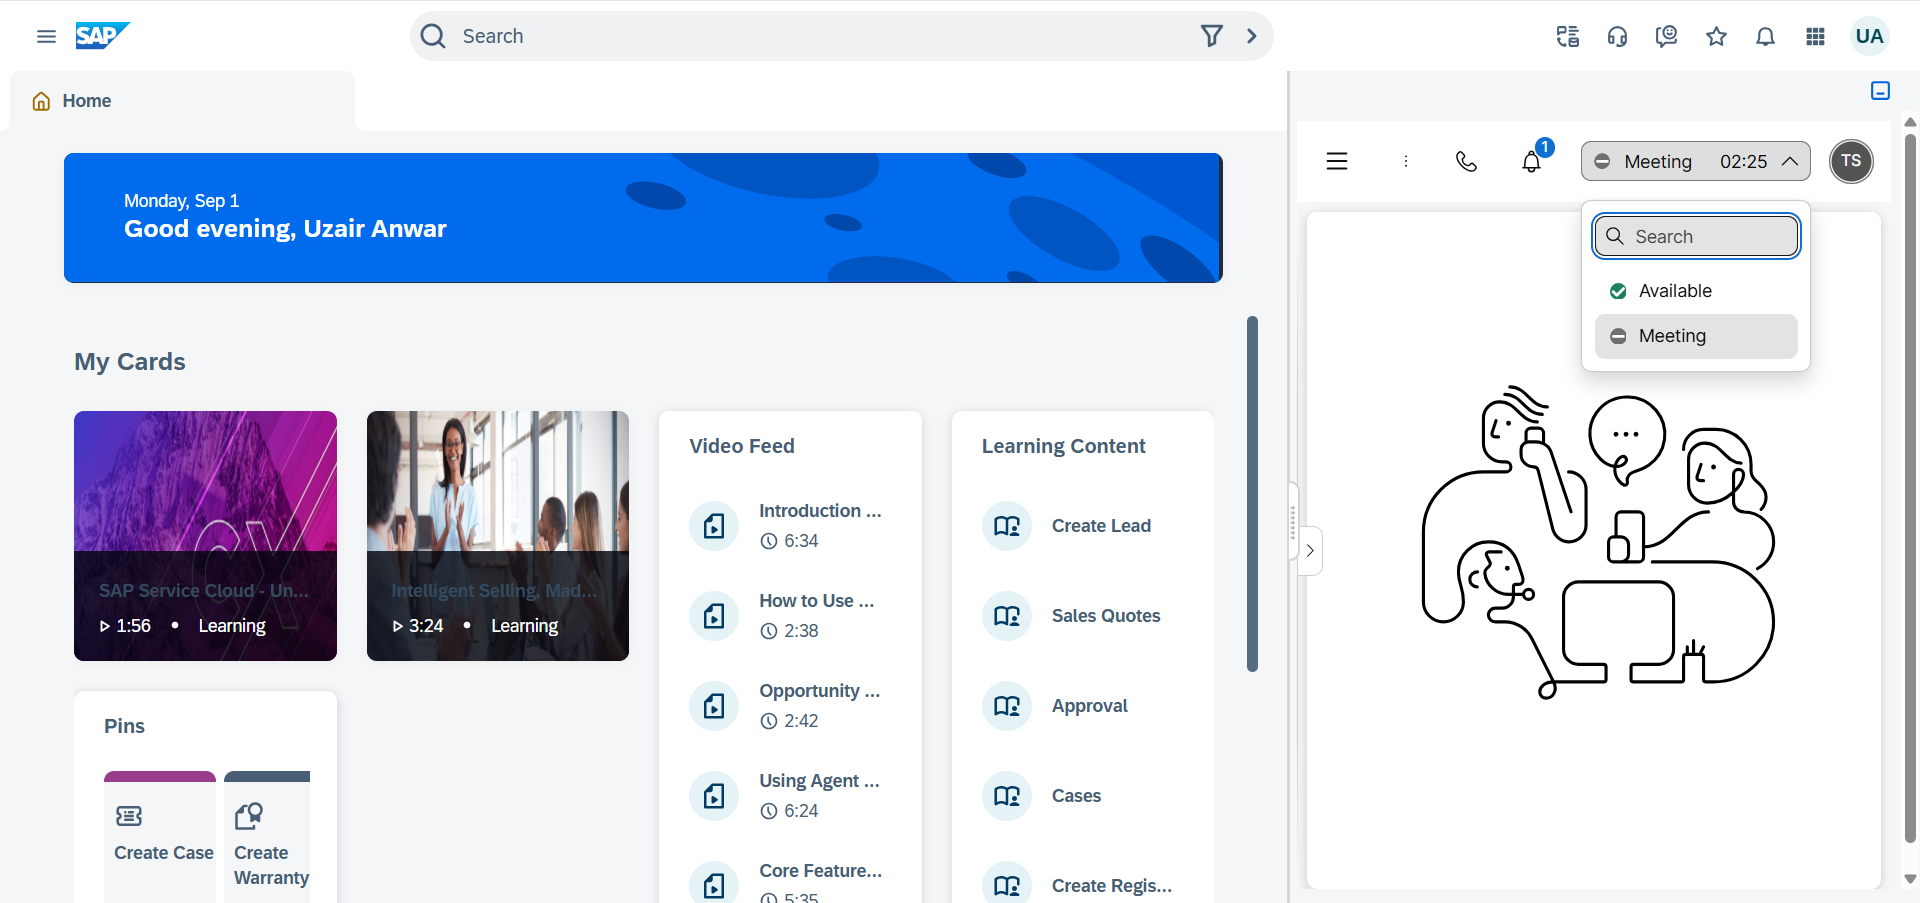This screenshot has height=903, width=1920.
Task: Select the Available status option
Action: 1675,291
